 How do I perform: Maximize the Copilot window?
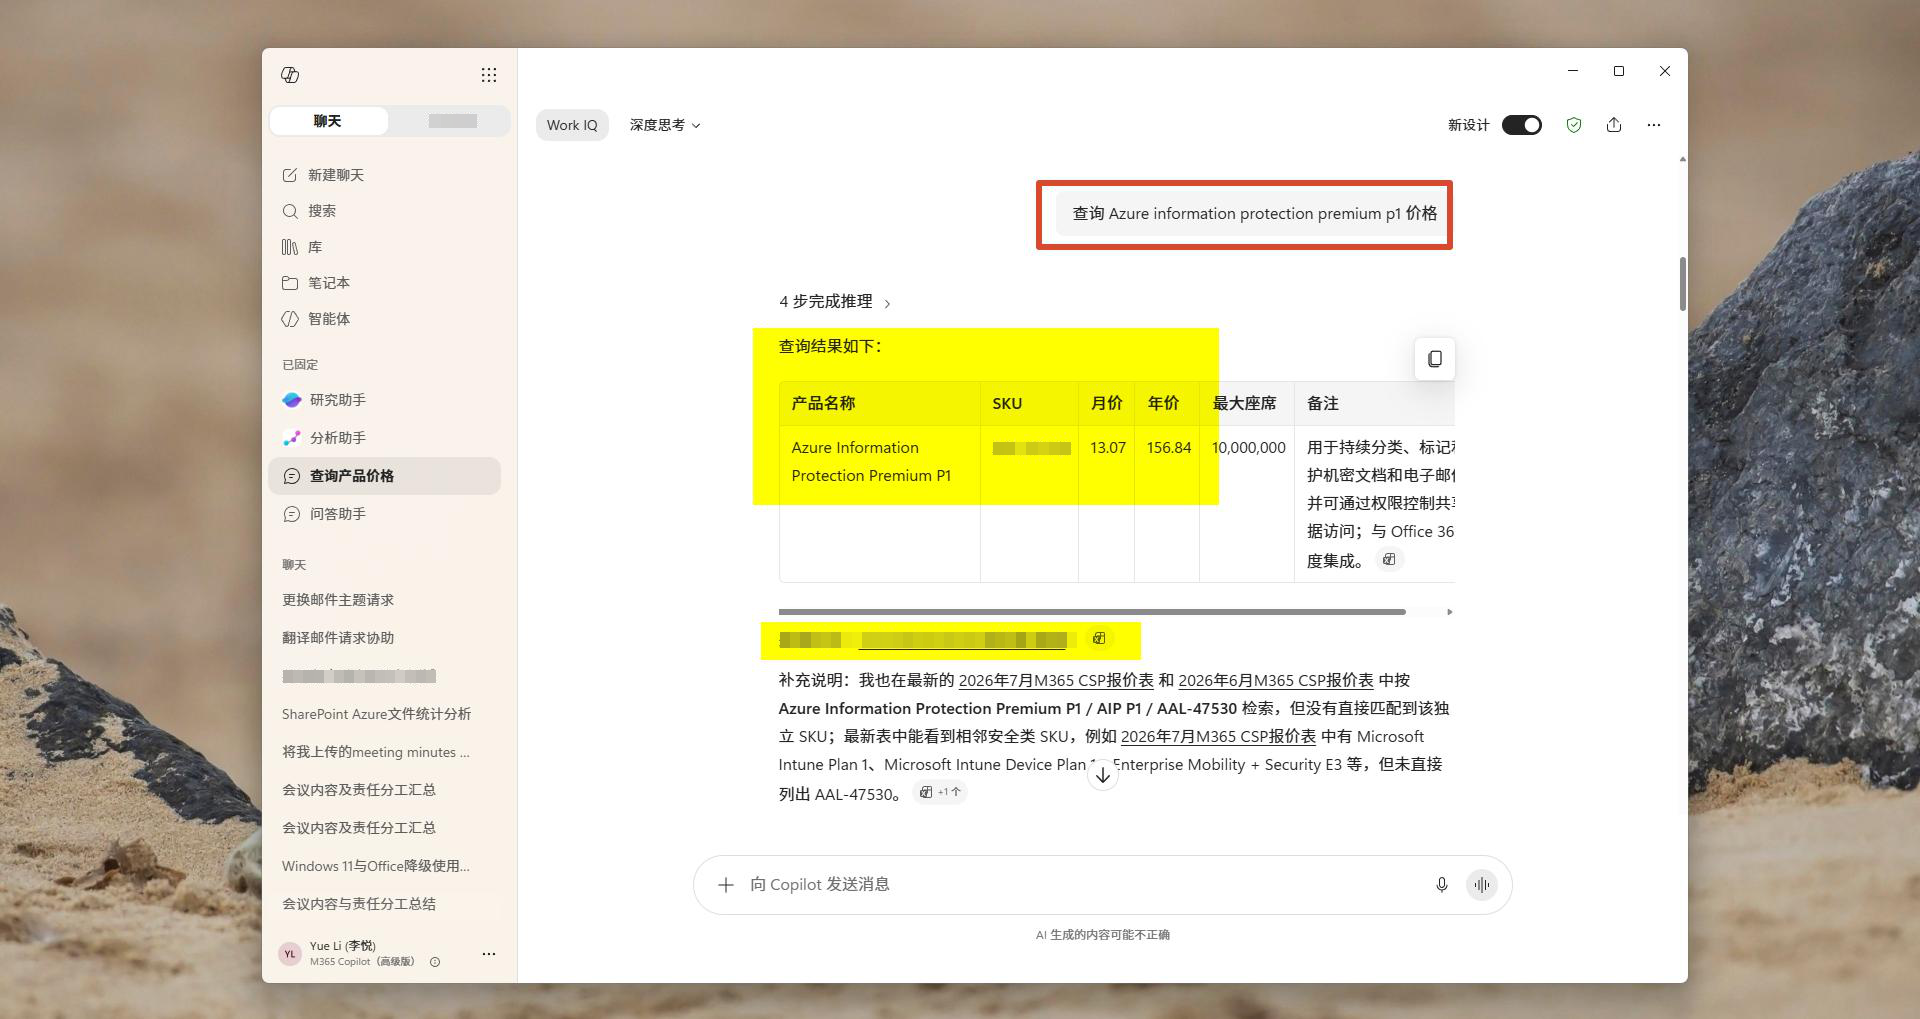tap(1619, 71)
